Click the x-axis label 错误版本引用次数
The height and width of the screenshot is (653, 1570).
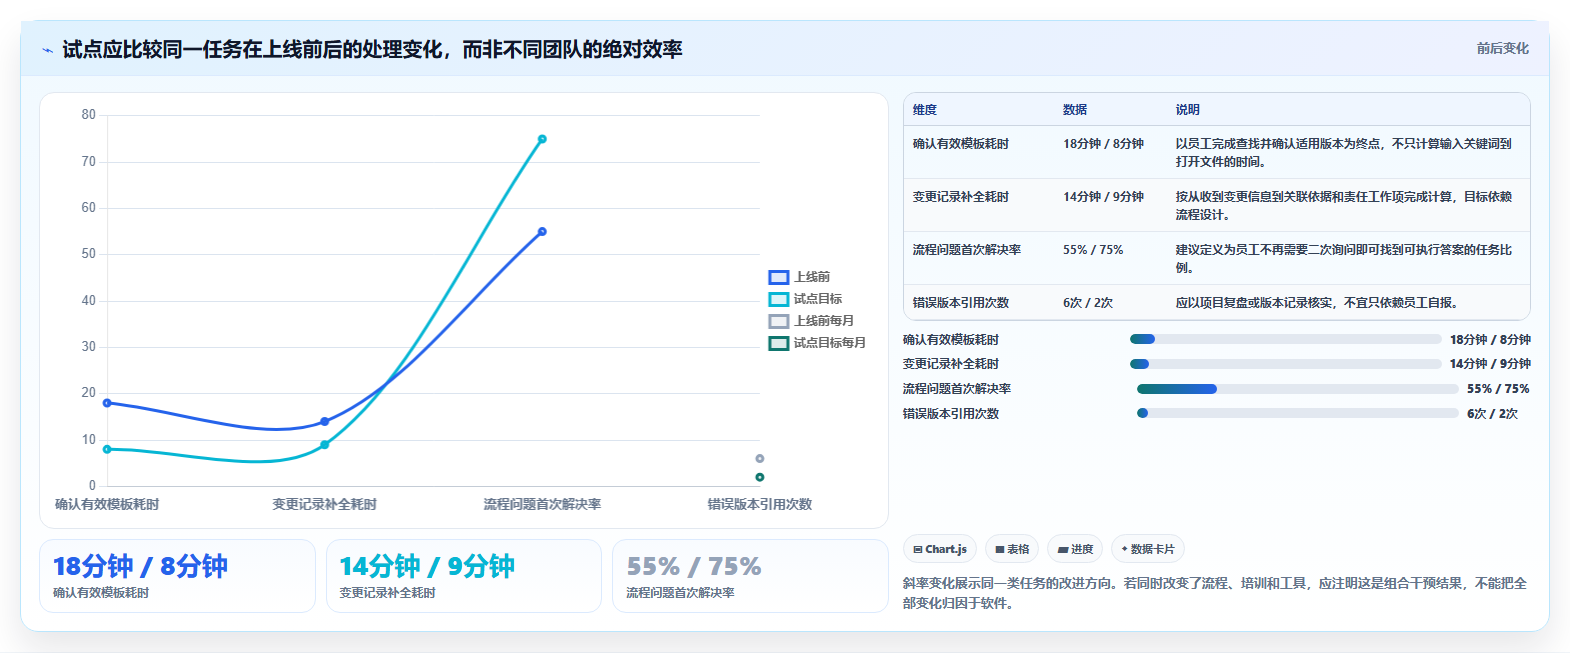[760, 505]
